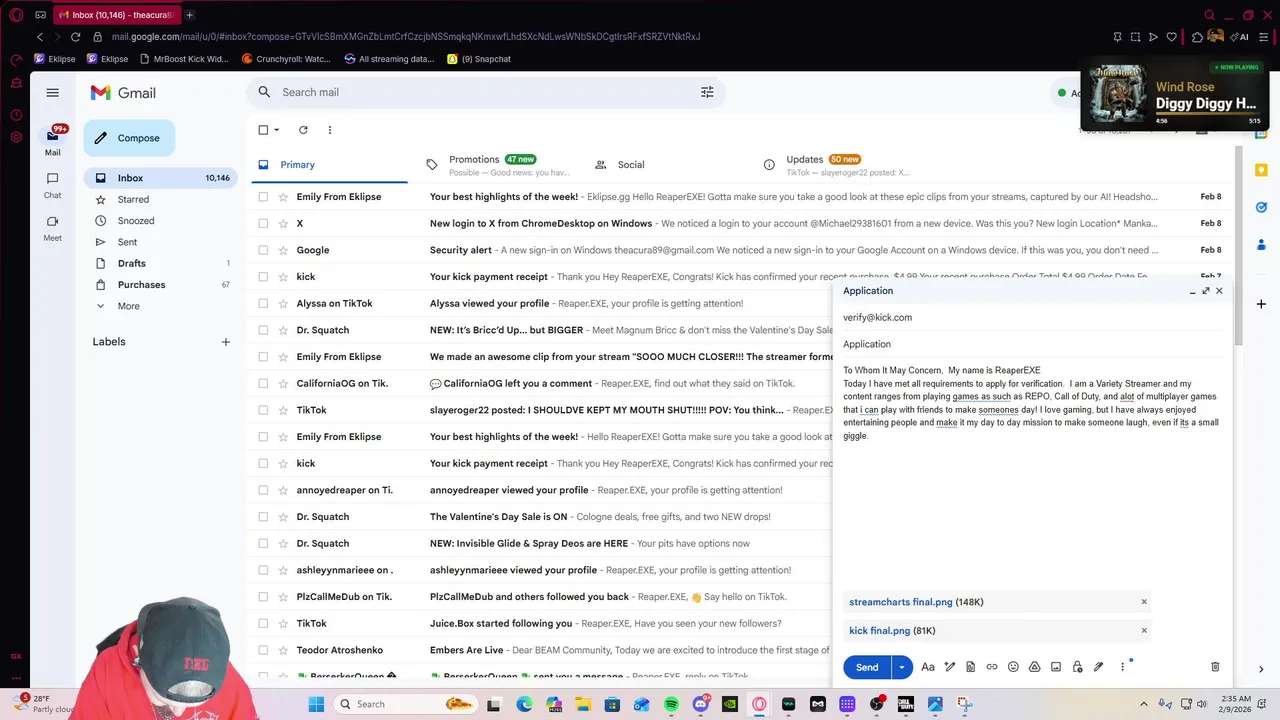1280x720 pixels.
Task: Toggle confidential mode lock icon
Action: pos(1077,667)
